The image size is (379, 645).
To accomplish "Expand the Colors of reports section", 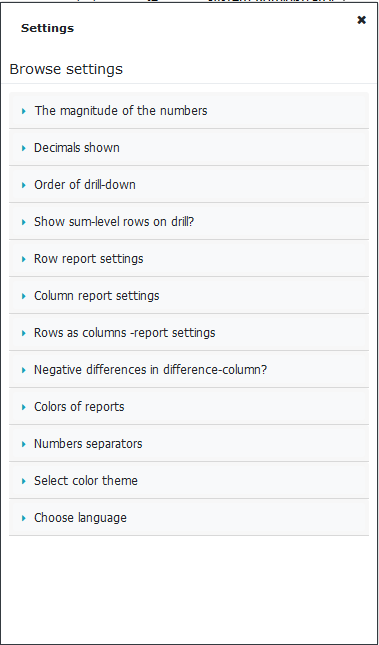I will [189, 407].
